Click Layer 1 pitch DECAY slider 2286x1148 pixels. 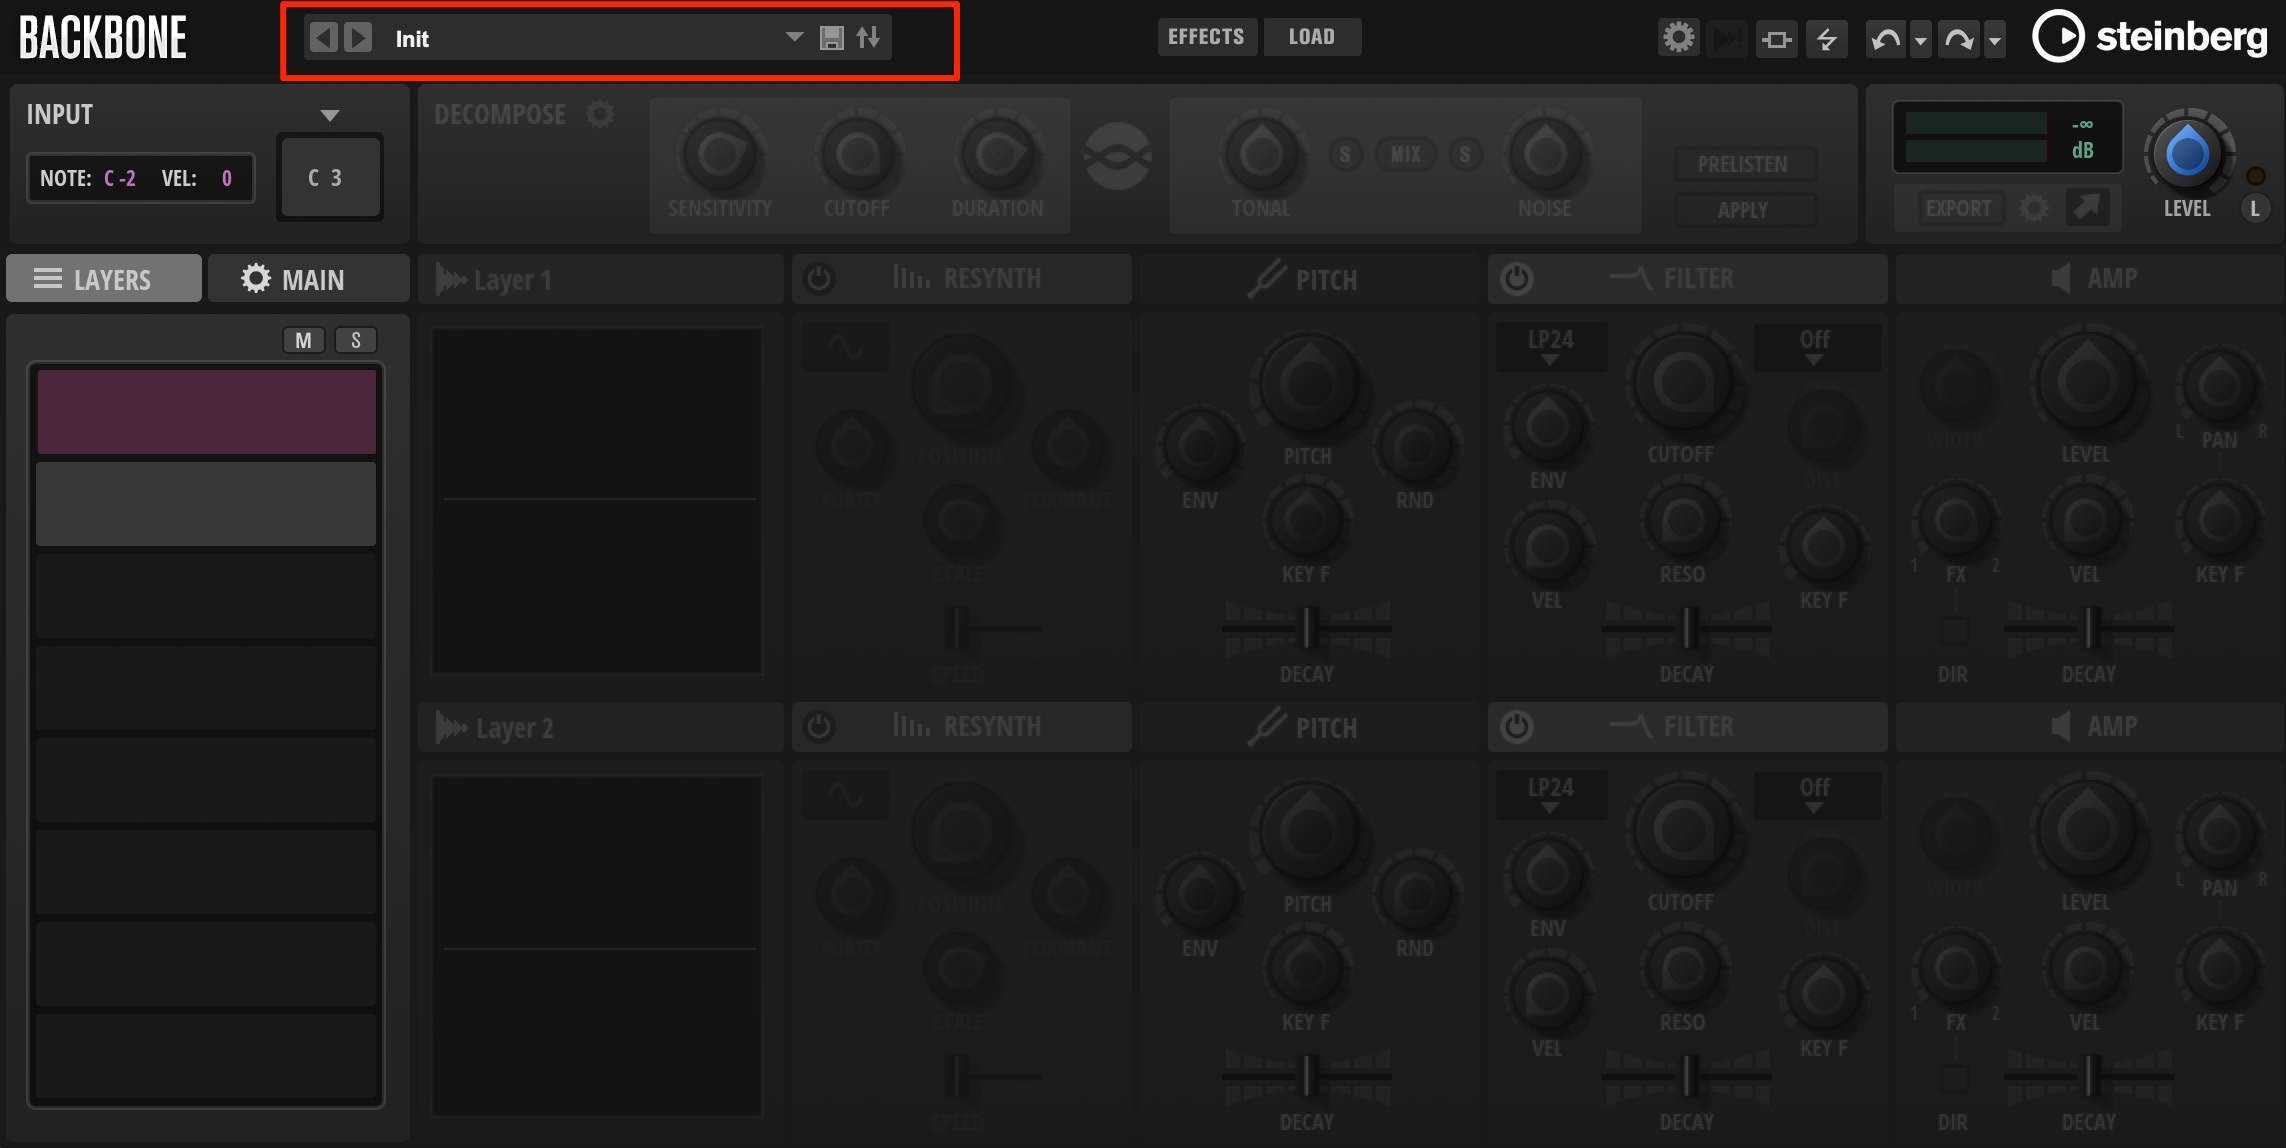coord(1307,629)
